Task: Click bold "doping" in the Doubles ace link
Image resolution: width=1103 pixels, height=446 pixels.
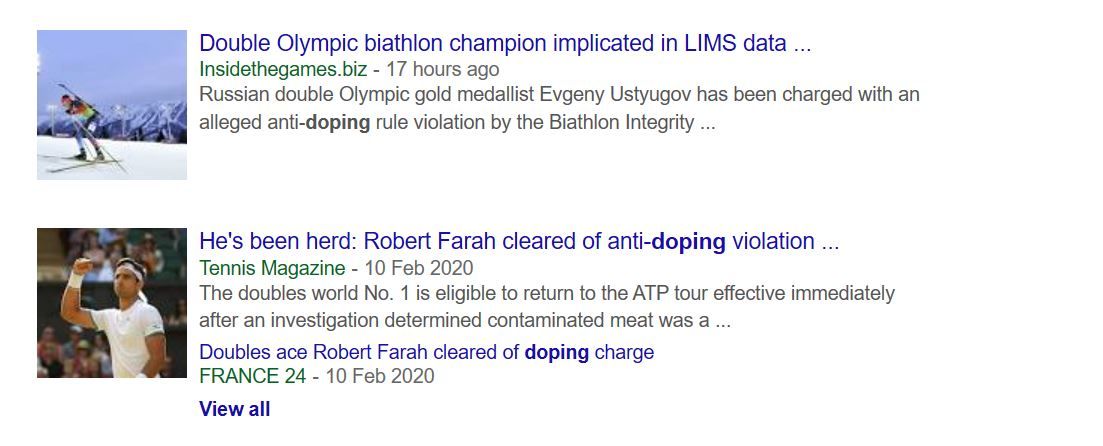Action: point(556,352)
